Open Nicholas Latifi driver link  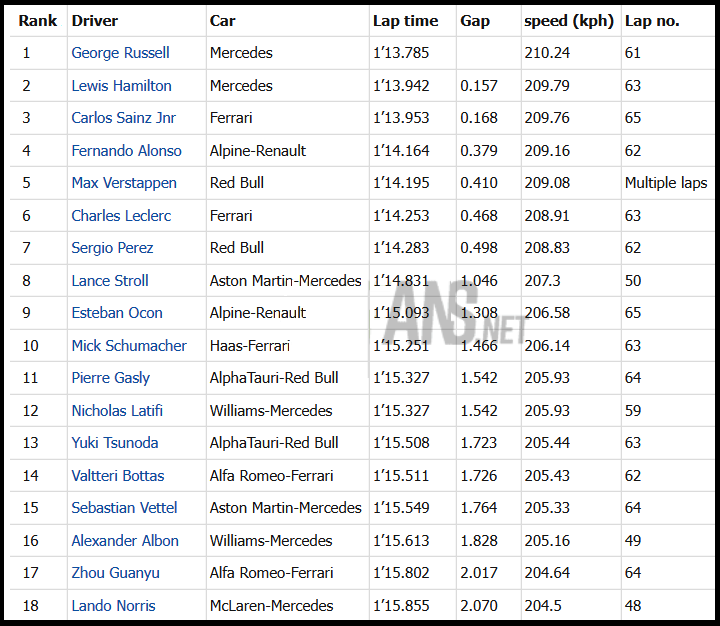[x=117, y=411]
